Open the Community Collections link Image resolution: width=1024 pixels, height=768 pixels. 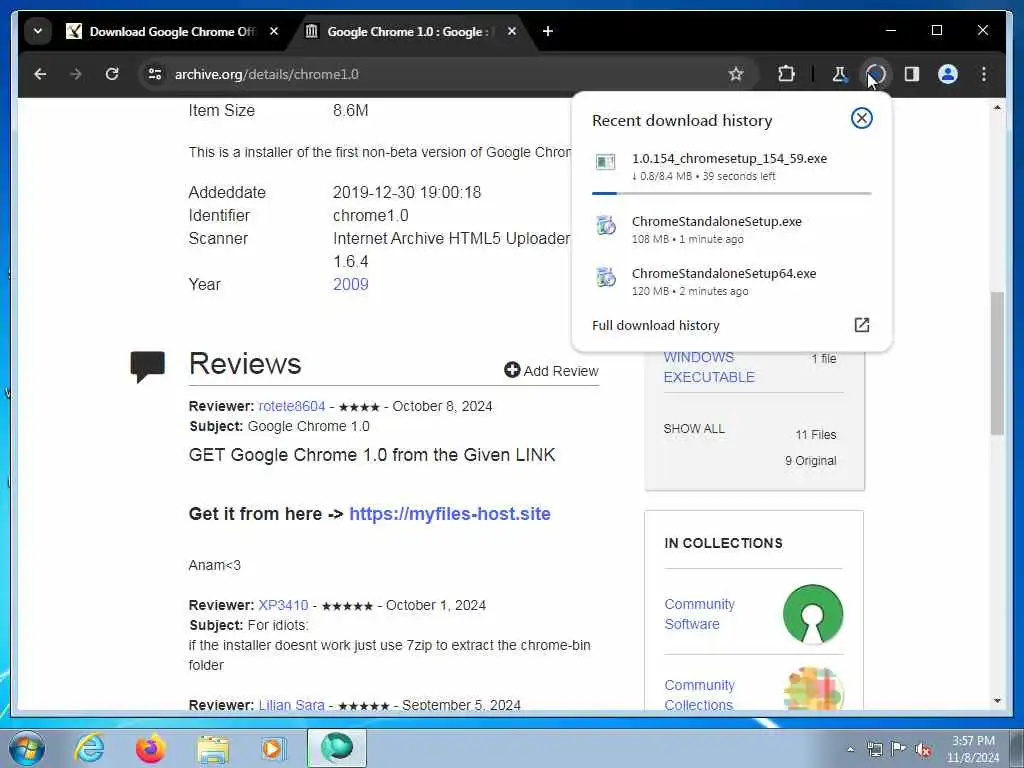click(699, 695)
